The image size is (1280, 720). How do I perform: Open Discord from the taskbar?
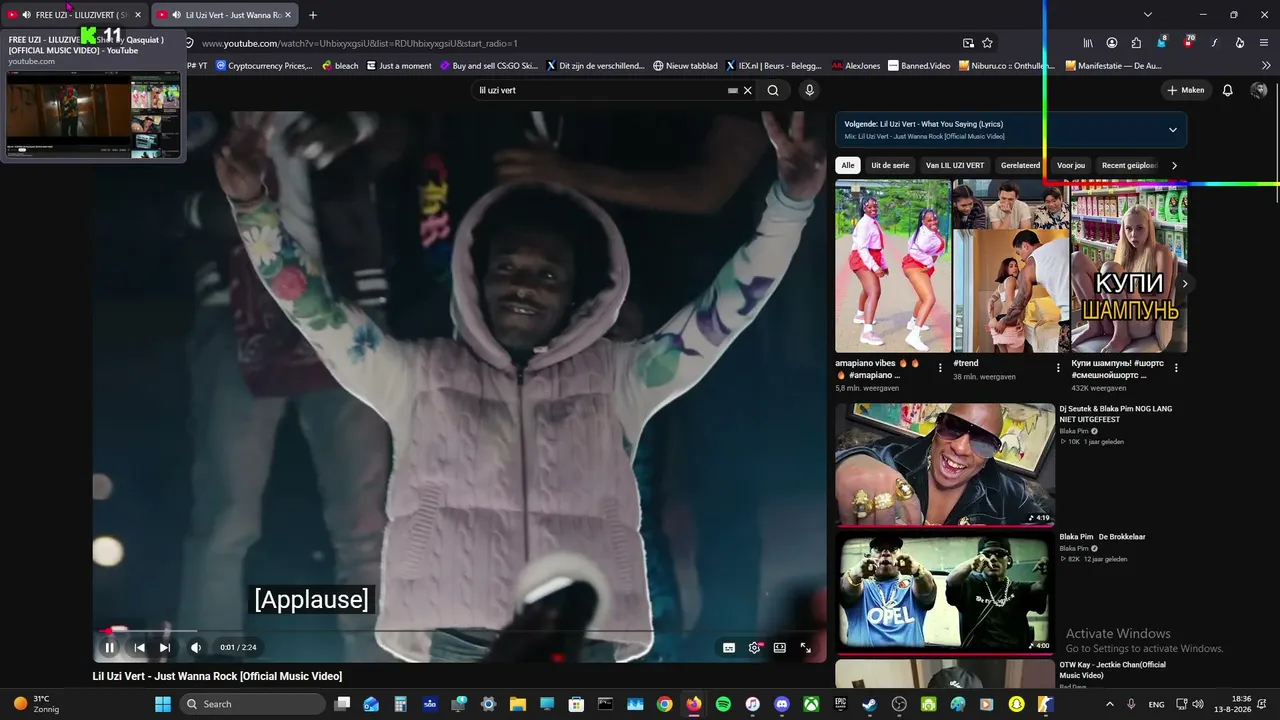[x=782, y=704]
